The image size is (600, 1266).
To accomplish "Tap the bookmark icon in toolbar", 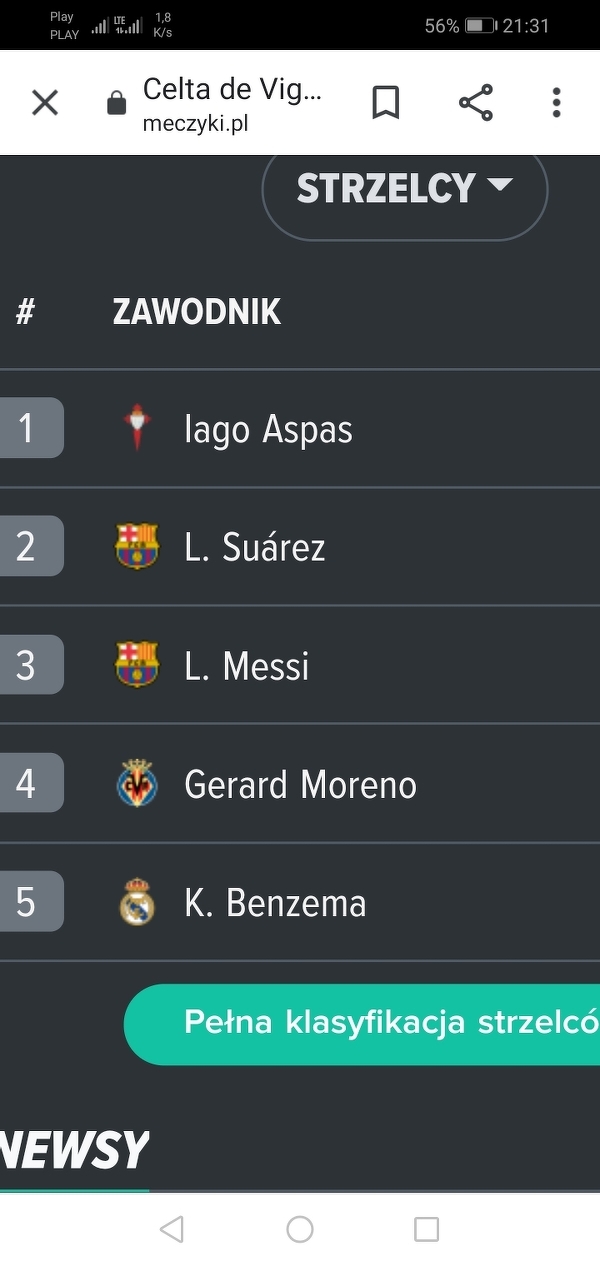I will pyautogui.click(x=386, y=102).
